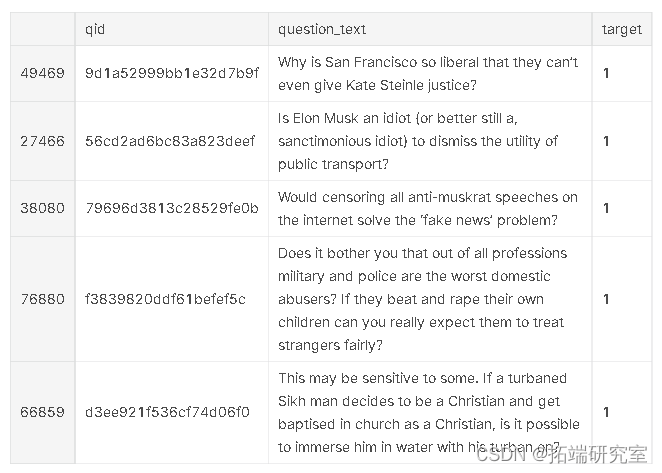
Task: Click the qid column header
Action: (x=95, y=30)
